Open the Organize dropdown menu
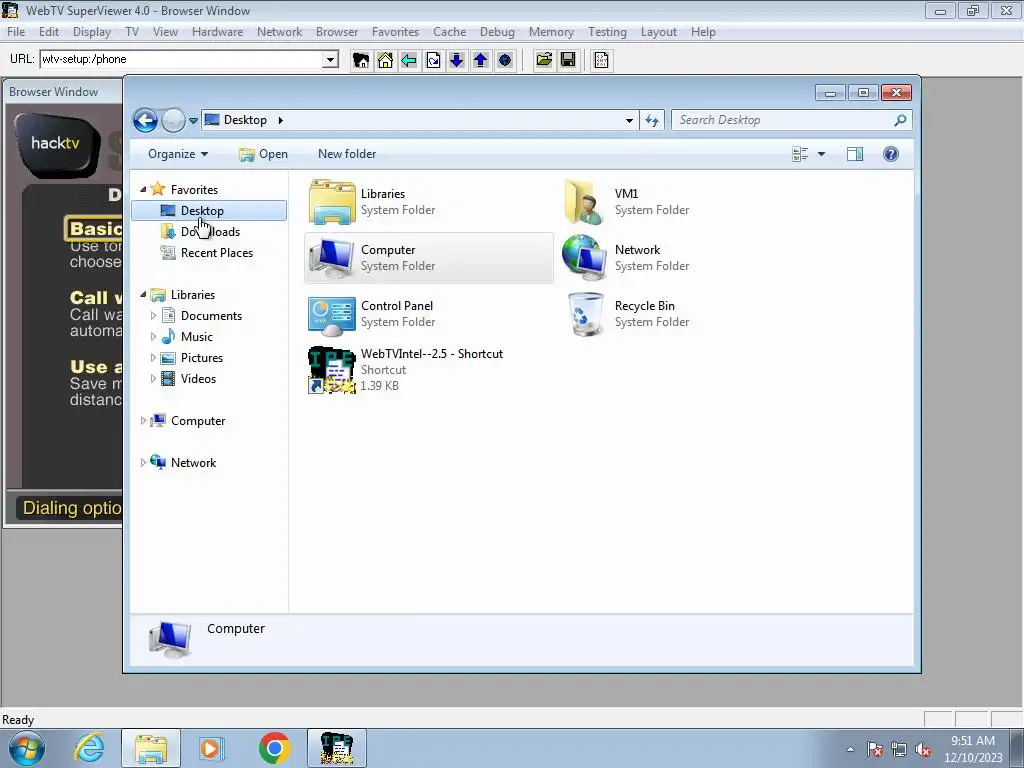This screenshot has height=768, width=1024. [x=178, y=154]
